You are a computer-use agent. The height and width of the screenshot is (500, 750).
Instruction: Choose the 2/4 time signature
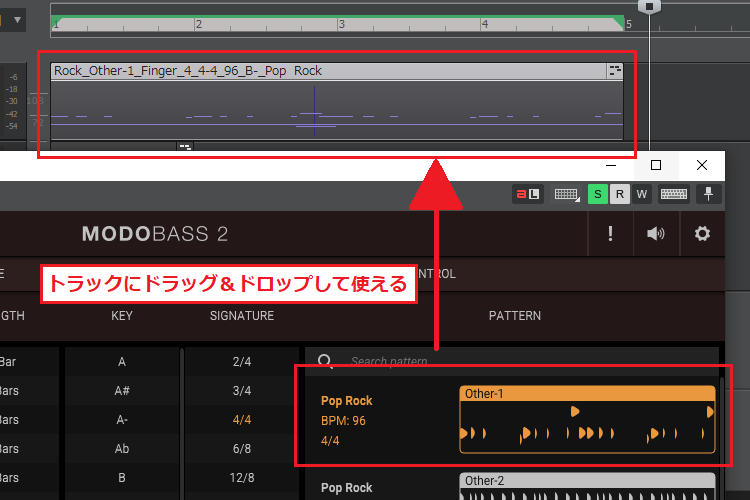coord(242,362)
